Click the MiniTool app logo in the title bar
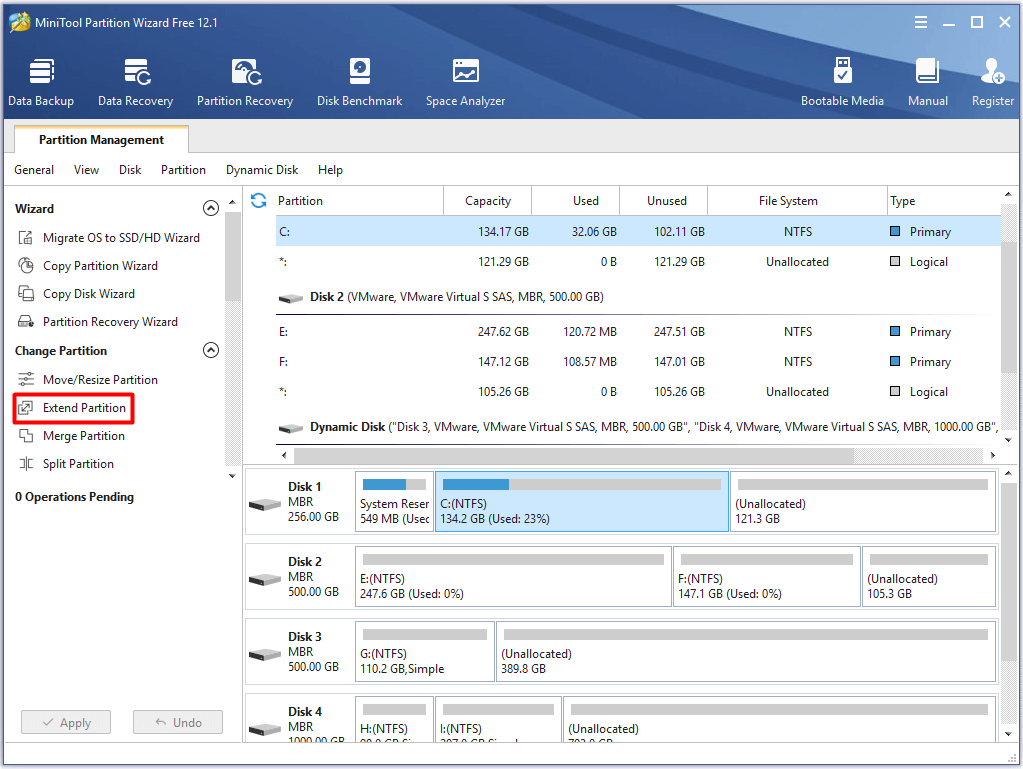Image resolution: width=1023 pixels, height=769 pixels. [x=20, y=22]
